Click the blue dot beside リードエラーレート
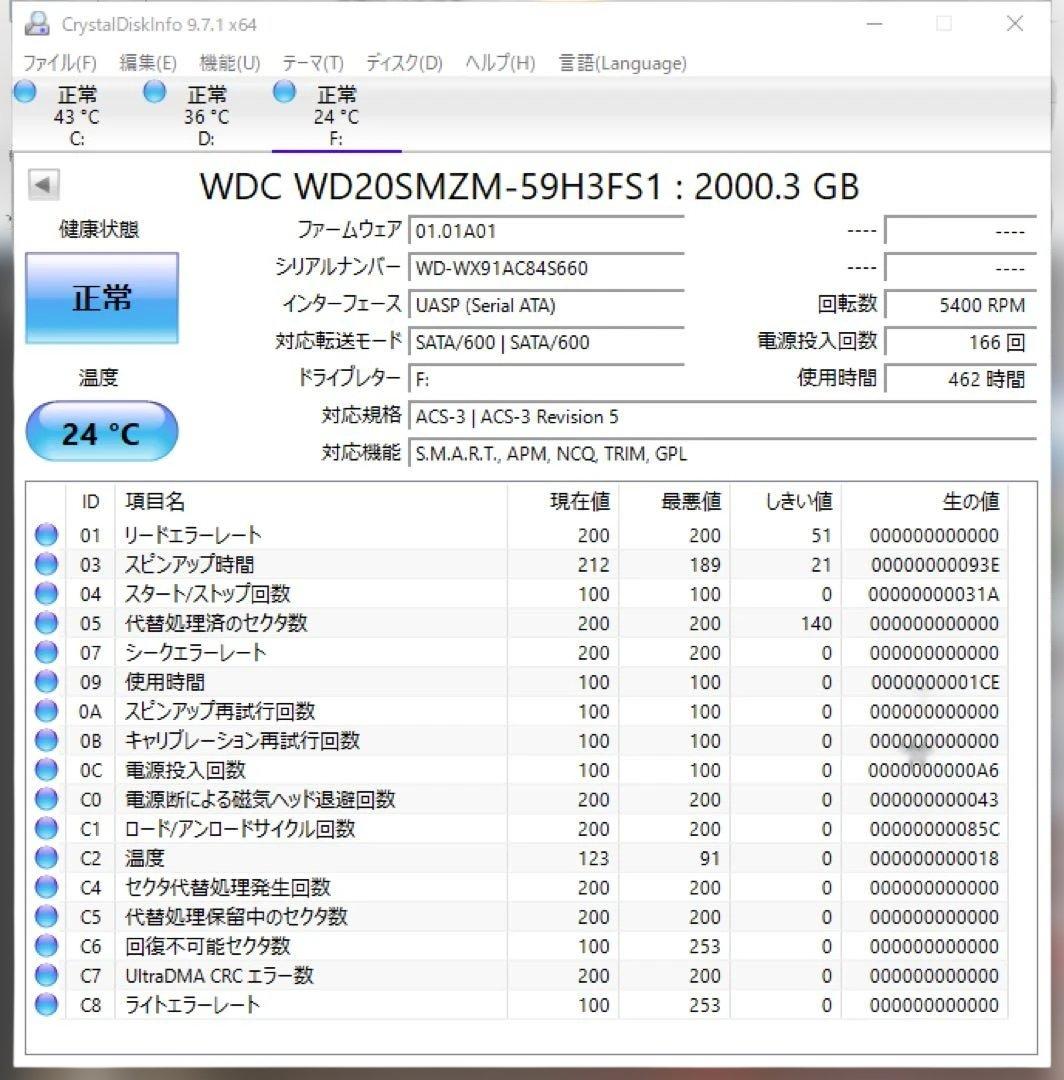Image resolution: width=1064 pixels, height=1080 pixels. click(x=46, y=535)
